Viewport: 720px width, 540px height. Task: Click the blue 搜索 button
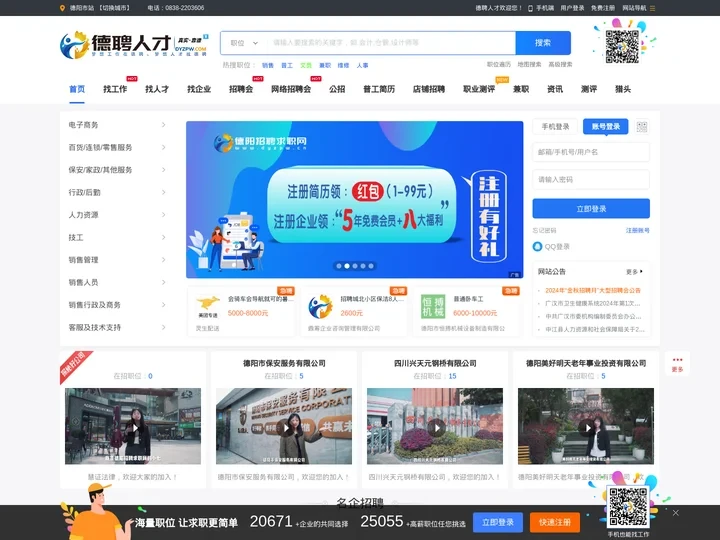pyautogui.click(x=543, y=43)
